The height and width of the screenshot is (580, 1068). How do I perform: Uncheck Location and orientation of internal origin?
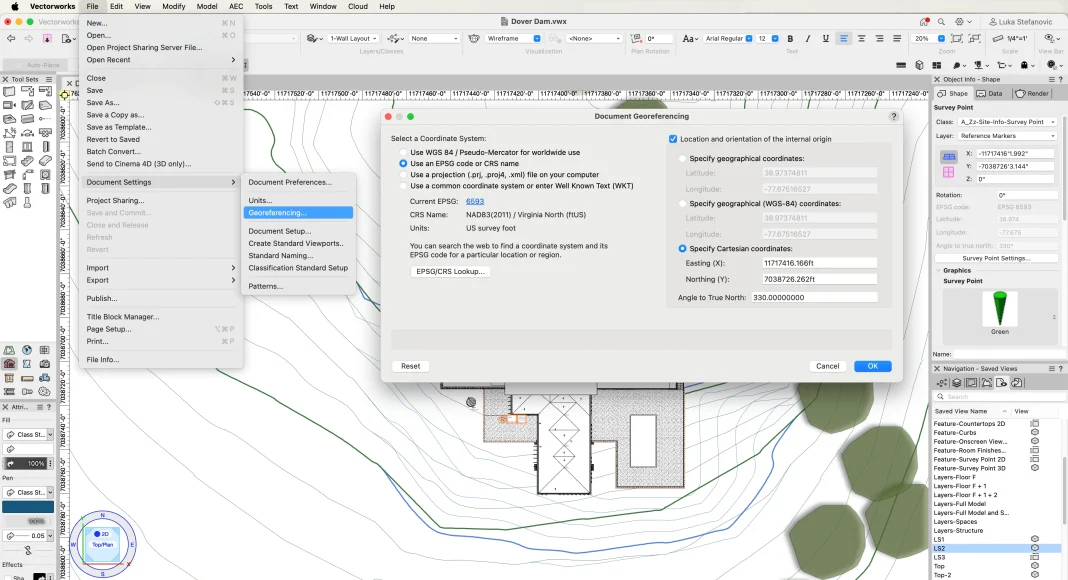(673, 139)
